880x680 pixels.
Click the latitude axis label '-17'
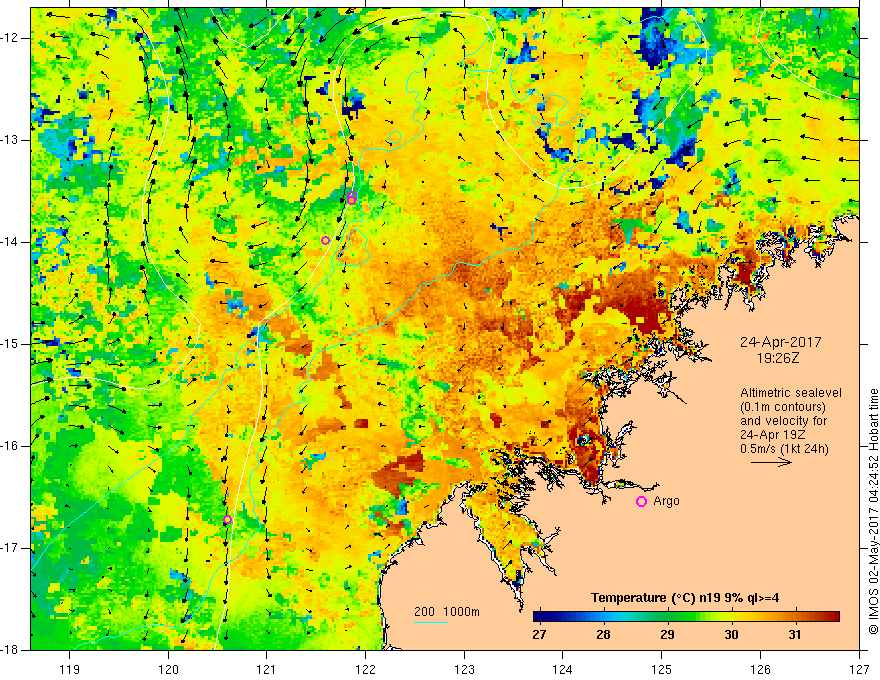pos(11,548)
